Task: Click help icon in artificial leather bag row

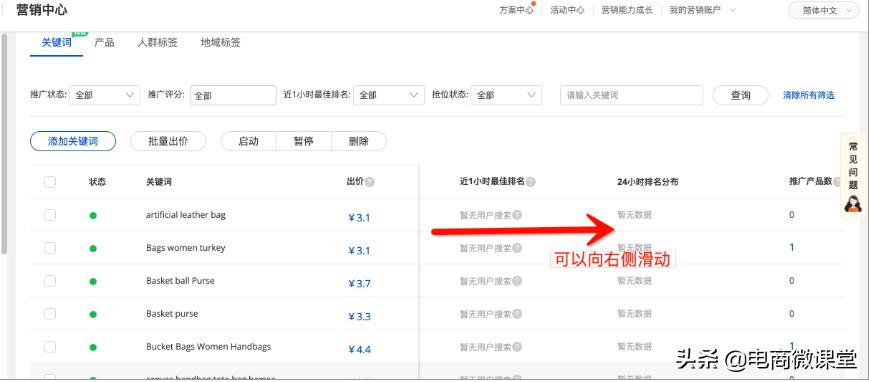Action: tap(517, 215)
